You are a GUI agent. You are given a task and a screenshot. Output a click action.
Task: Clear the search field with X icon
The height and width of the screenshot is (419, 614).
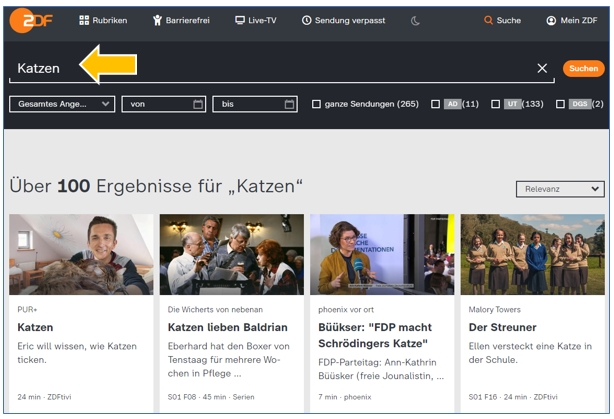[542, 68]
